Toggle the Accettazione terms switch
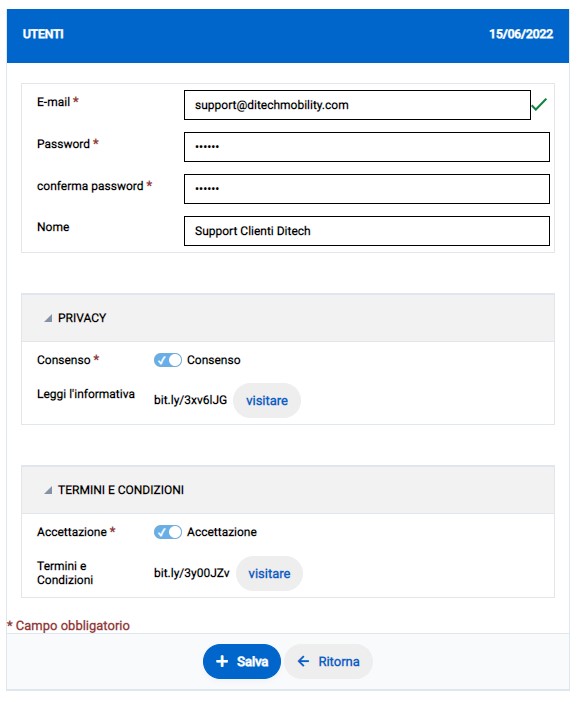Screen dimensions: 581x706 click(x=168, y=532)
